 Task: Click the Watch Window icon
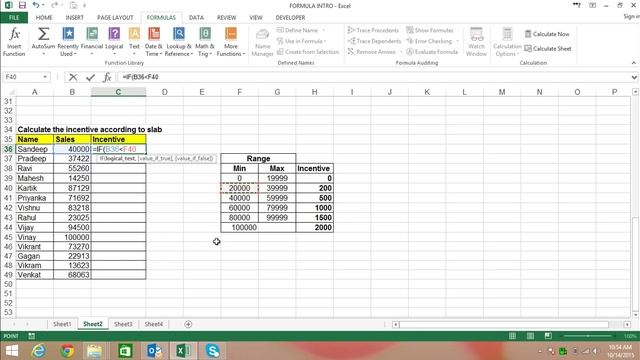tap(476, 34)
